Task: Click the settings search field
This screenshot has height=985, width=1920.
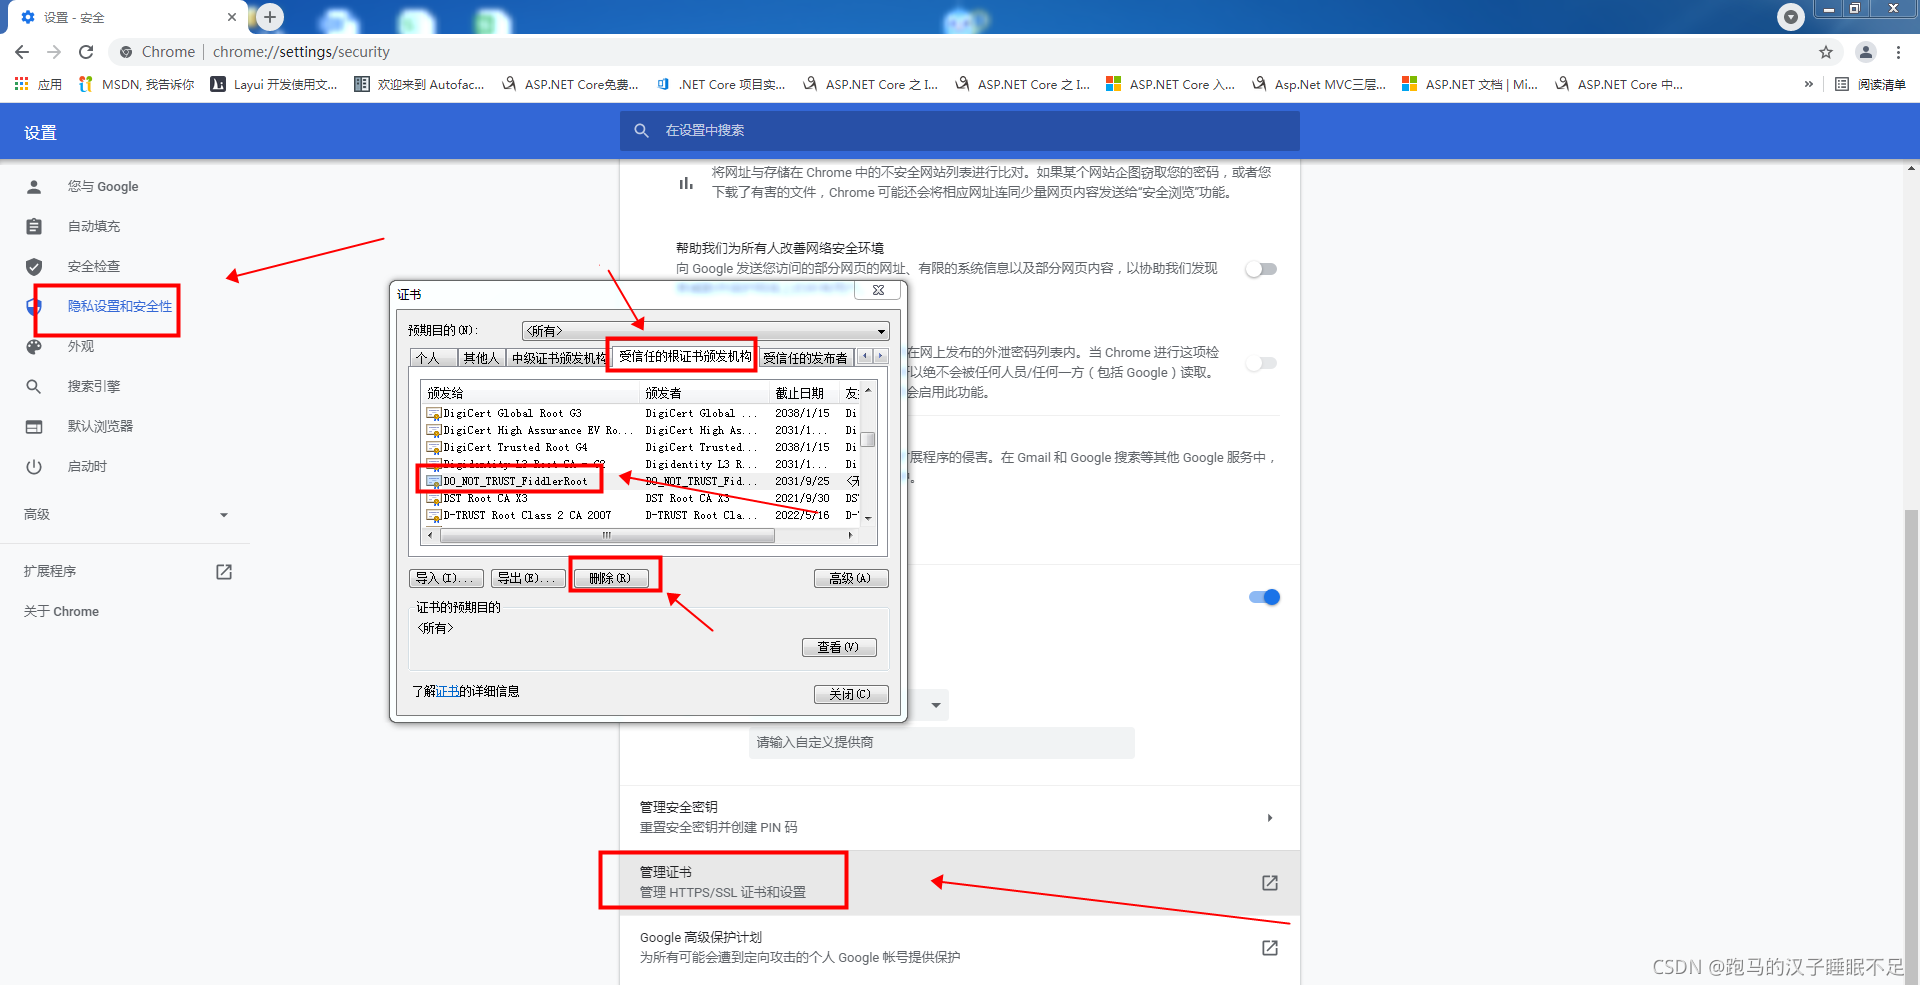Action: (x=960, y=131)
